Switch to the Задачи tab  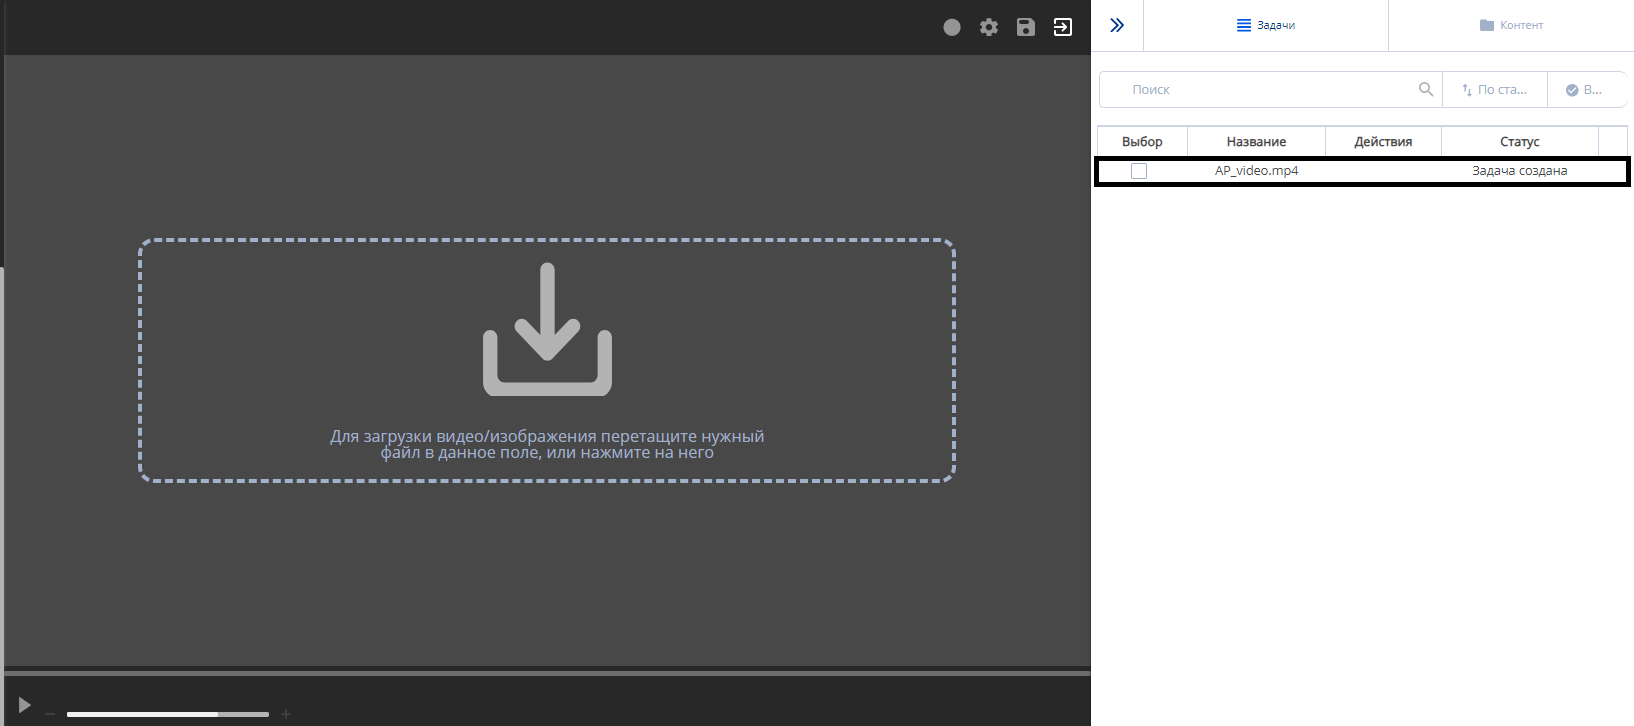point(1266,25)
